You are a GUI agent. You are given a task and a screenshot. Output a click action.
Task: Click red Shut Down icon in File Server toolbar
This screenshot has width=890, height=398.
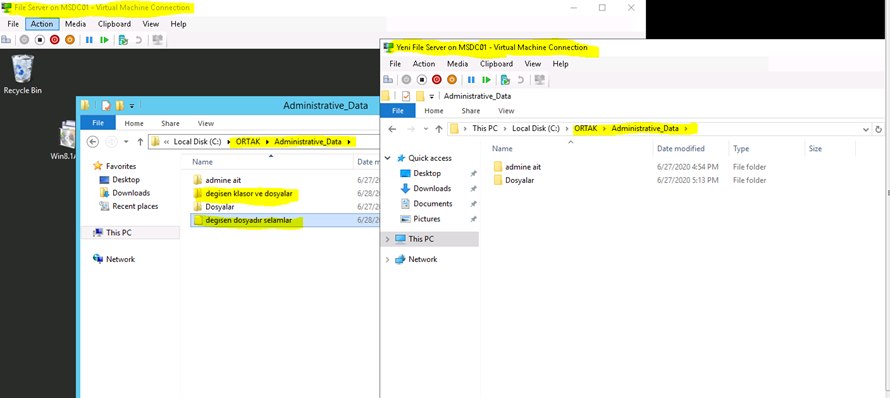(x=54, y=40)
